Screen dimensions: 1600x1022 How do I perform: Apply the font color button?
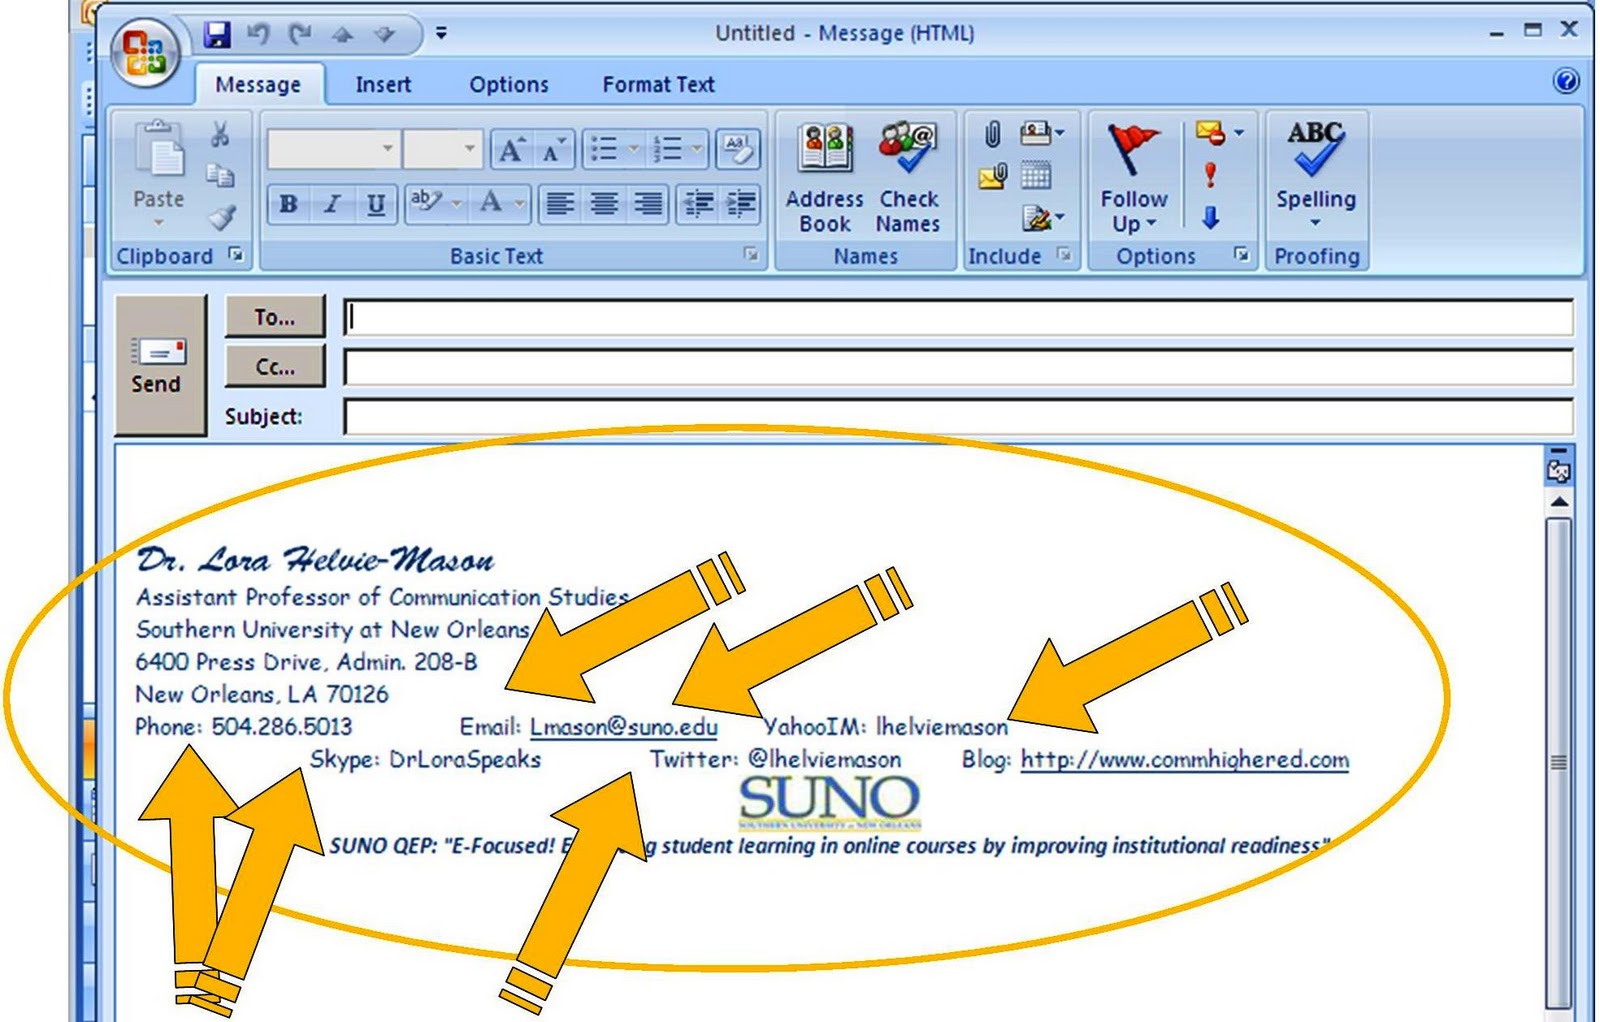(x=491, y=203)
